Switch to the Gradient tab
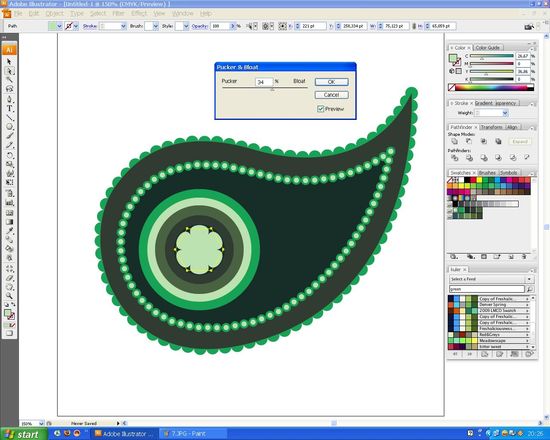Image resolution: width=550 pixels, height=440 pixels. click(x=484, y=103)
